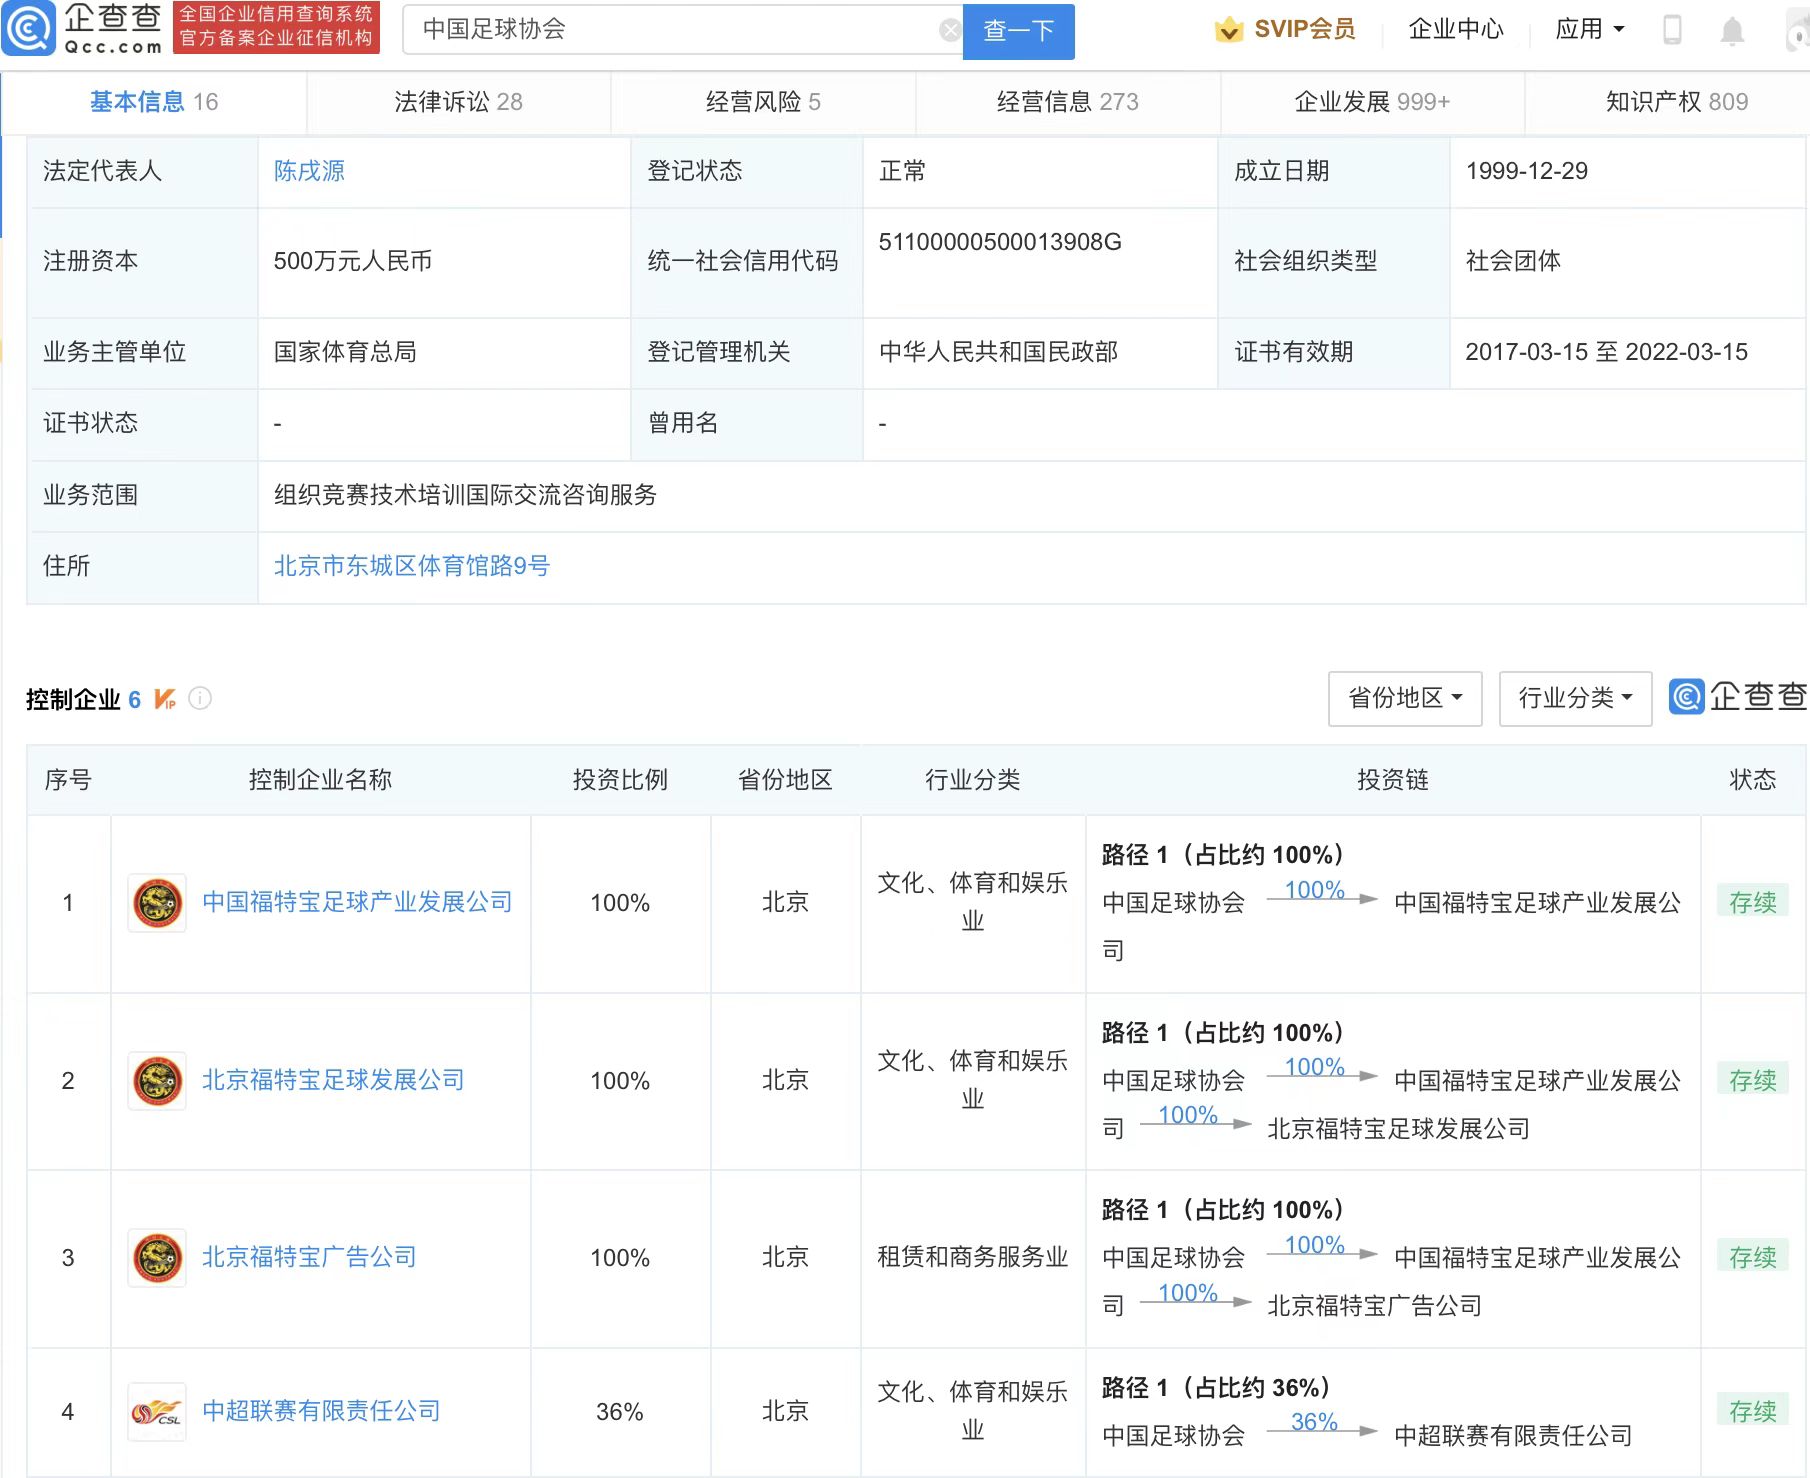Screen dimensions: 1810x1478
Task: Open 北京福特宝广告公司 company link
Action: 309,1257
